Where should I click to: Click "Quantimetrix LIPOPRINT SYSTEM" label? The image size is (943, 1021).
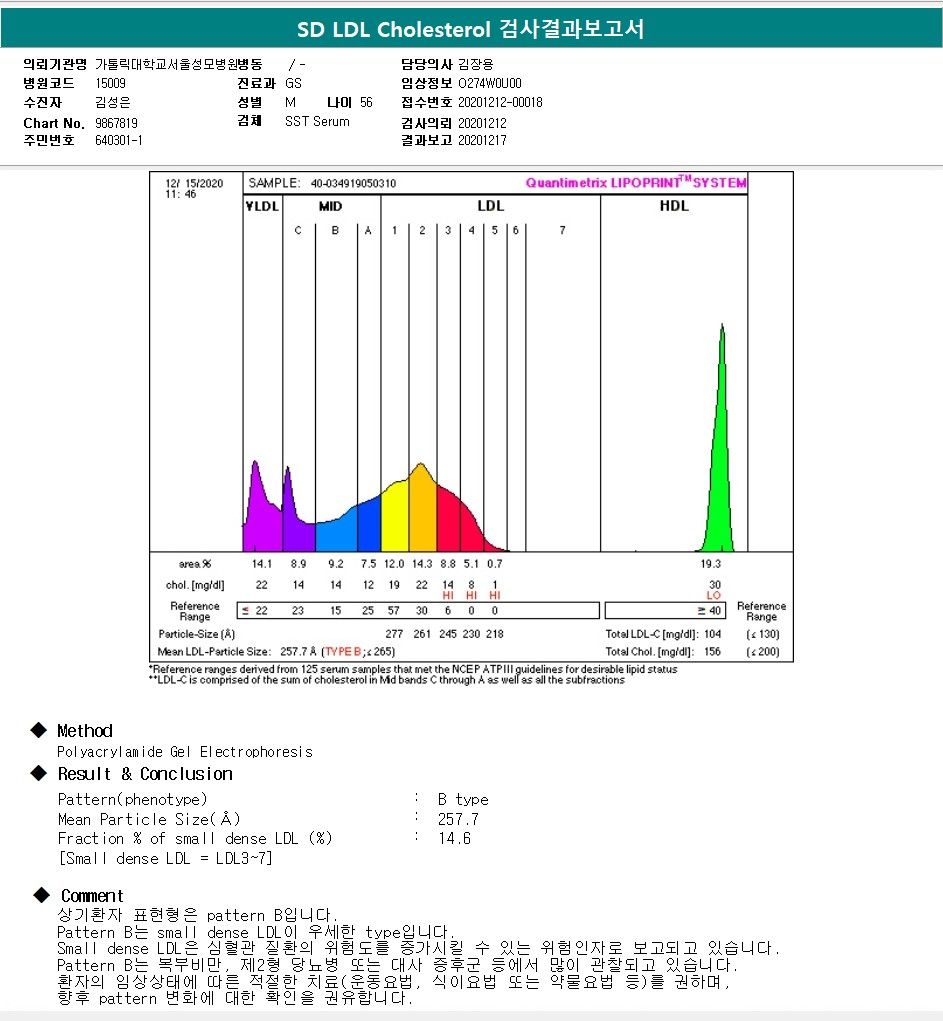[x=636, y=182]
